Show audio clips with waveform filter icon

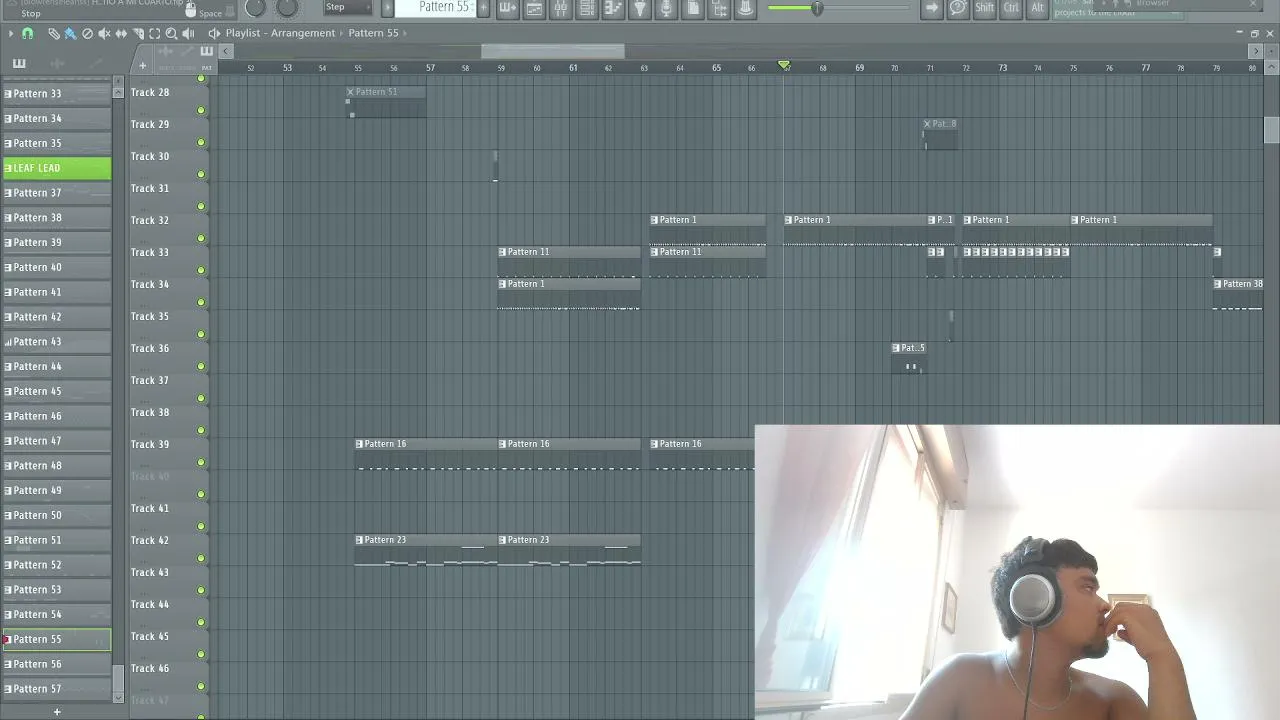click(57, 64)
